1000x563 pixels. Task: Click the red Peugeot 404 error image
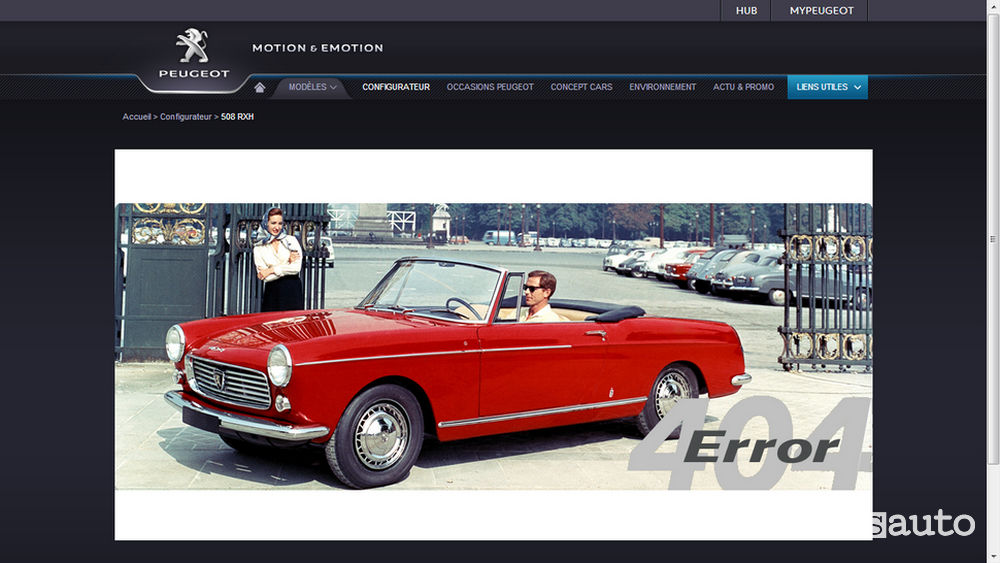pyautogui.click(x=493, y=346)
